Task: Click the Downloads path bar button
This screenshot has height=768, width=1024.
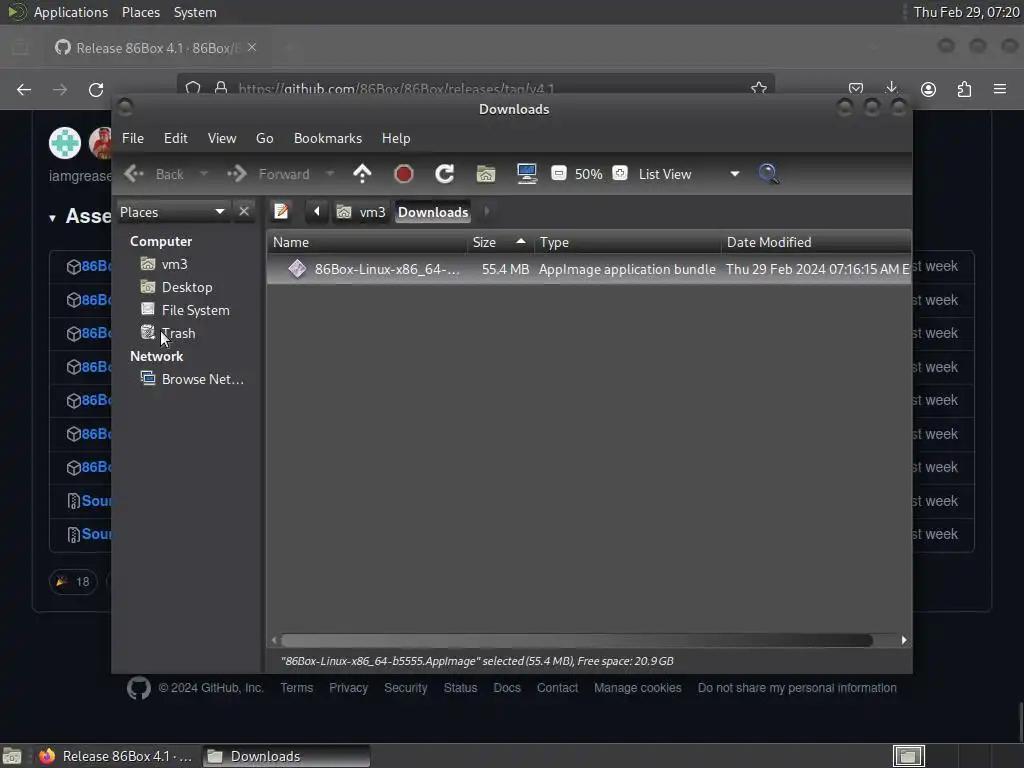Action: [x=433, y=212]
